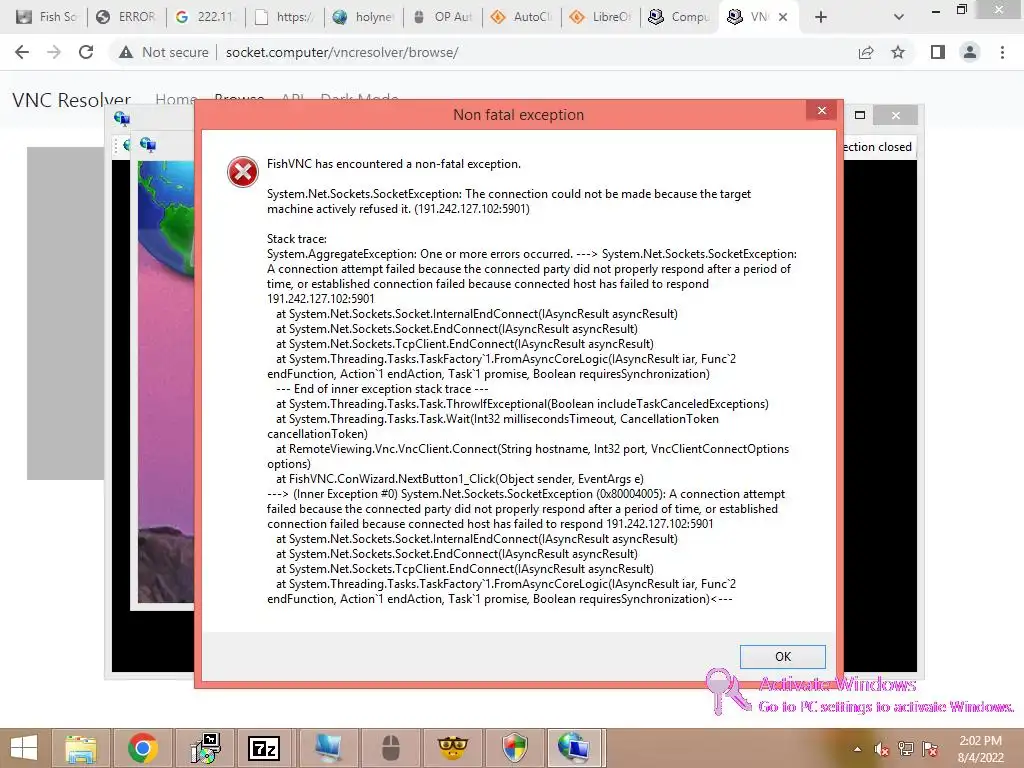Expand Chrome tab search chevron
Image resolution: width=1024 pixels, height=768 pixels.
[899, 17]
